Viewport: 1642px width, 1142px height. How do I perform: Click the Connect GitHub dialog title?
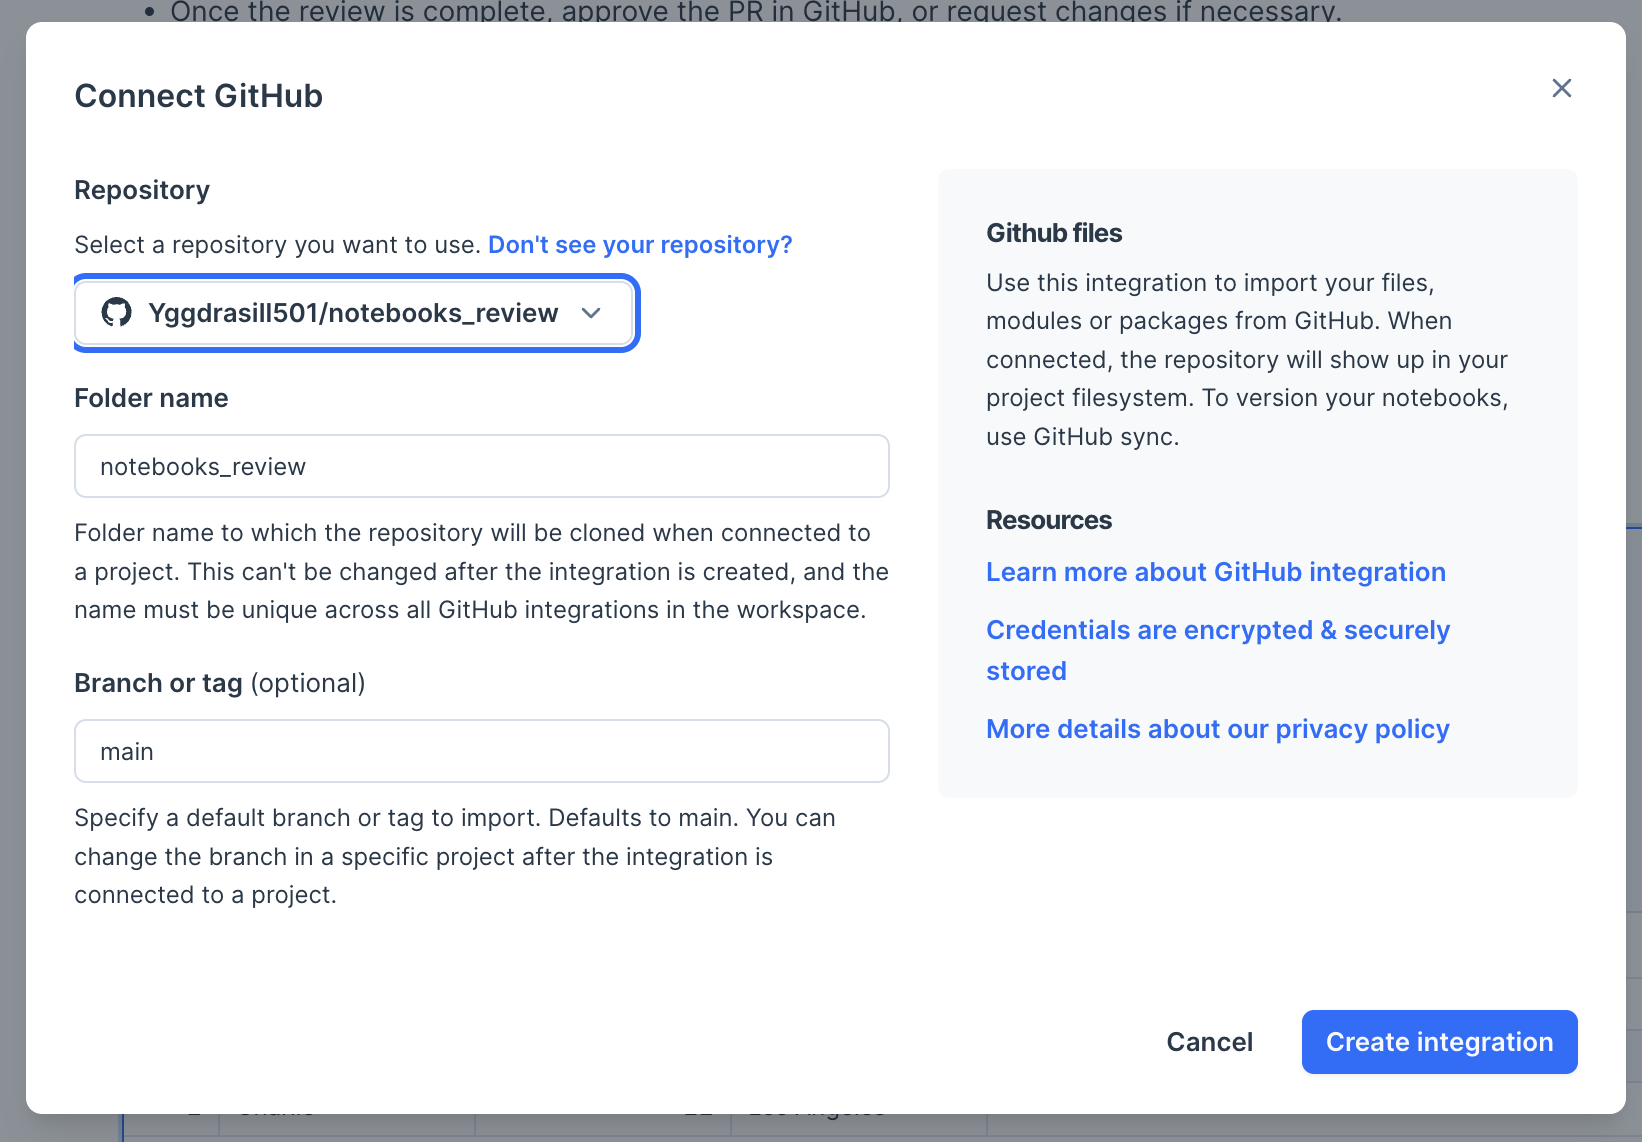tap(199, 96)
